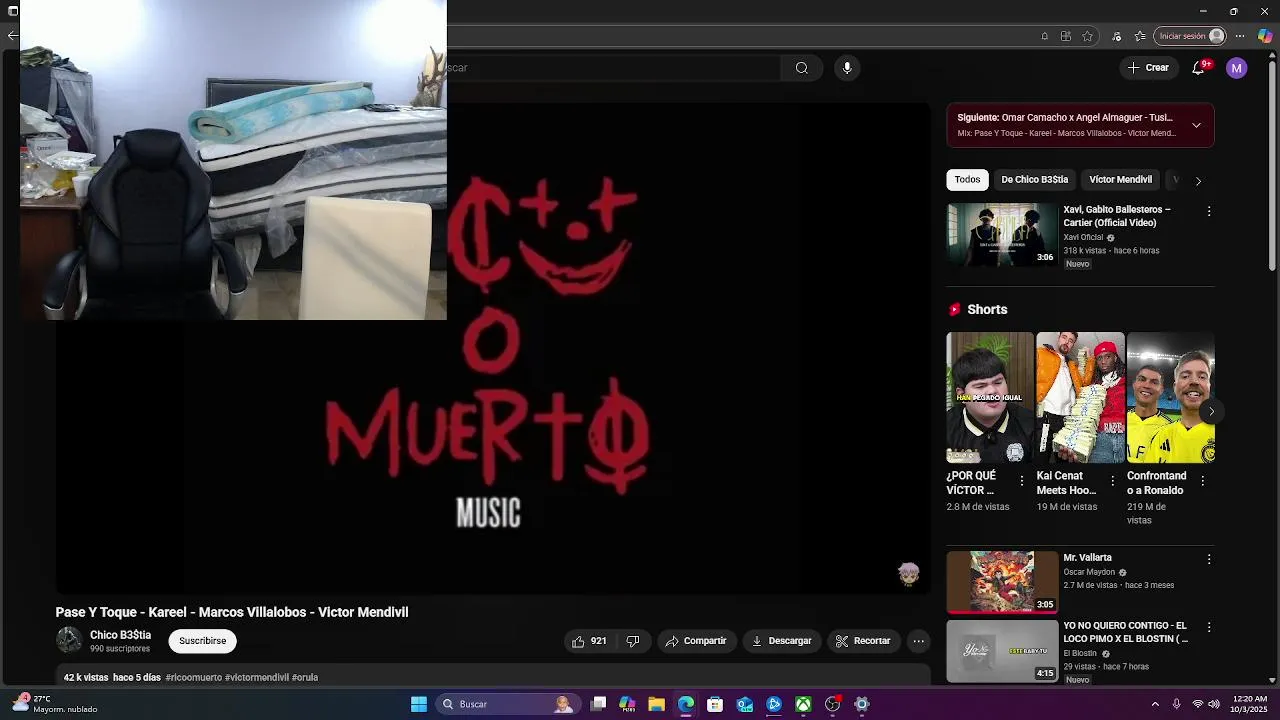Open the Chico B3$tia channel avatar
1280x720 pixels.
[x=69, y=640]
